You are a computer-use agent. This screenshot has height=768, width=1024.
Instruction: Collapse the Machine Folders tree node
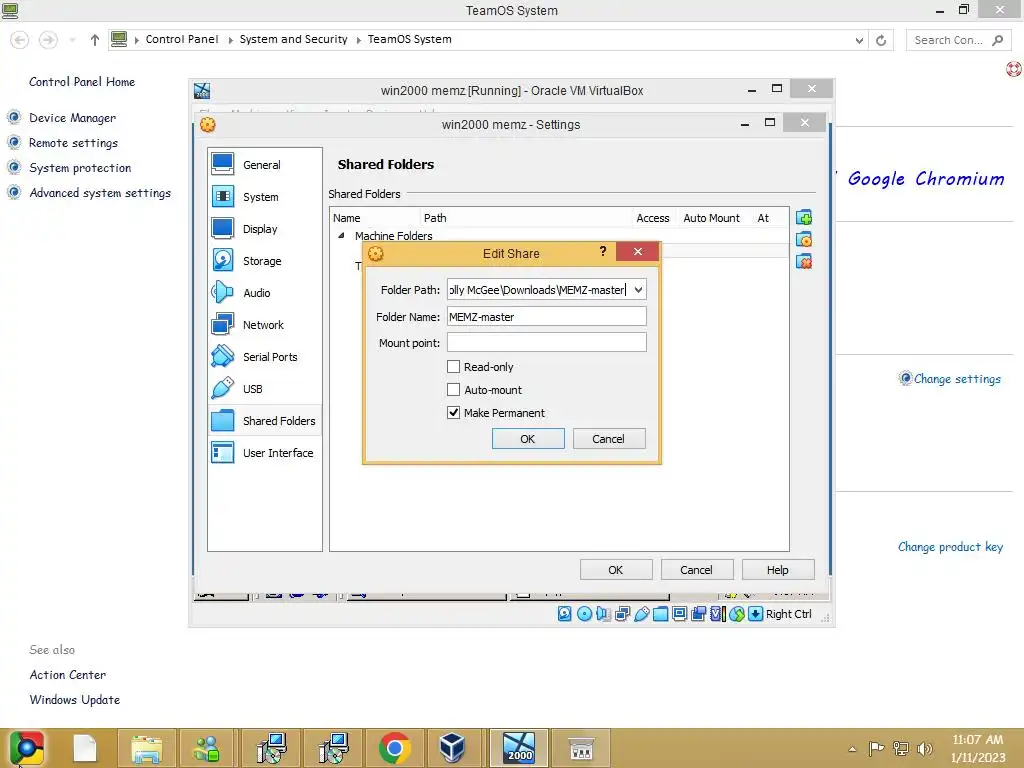point(341,235)
